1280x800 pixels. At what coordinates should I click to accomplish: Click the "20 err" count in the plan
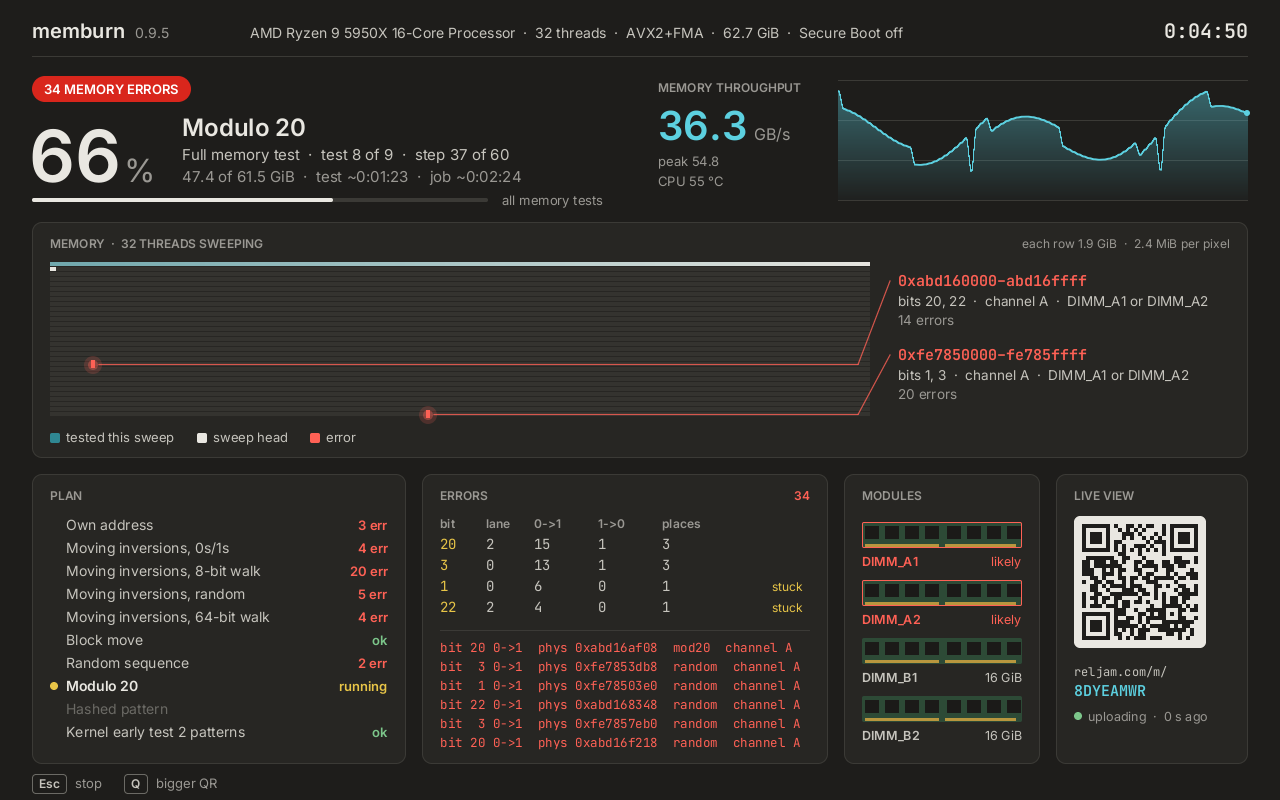click(x=369, y=572)
